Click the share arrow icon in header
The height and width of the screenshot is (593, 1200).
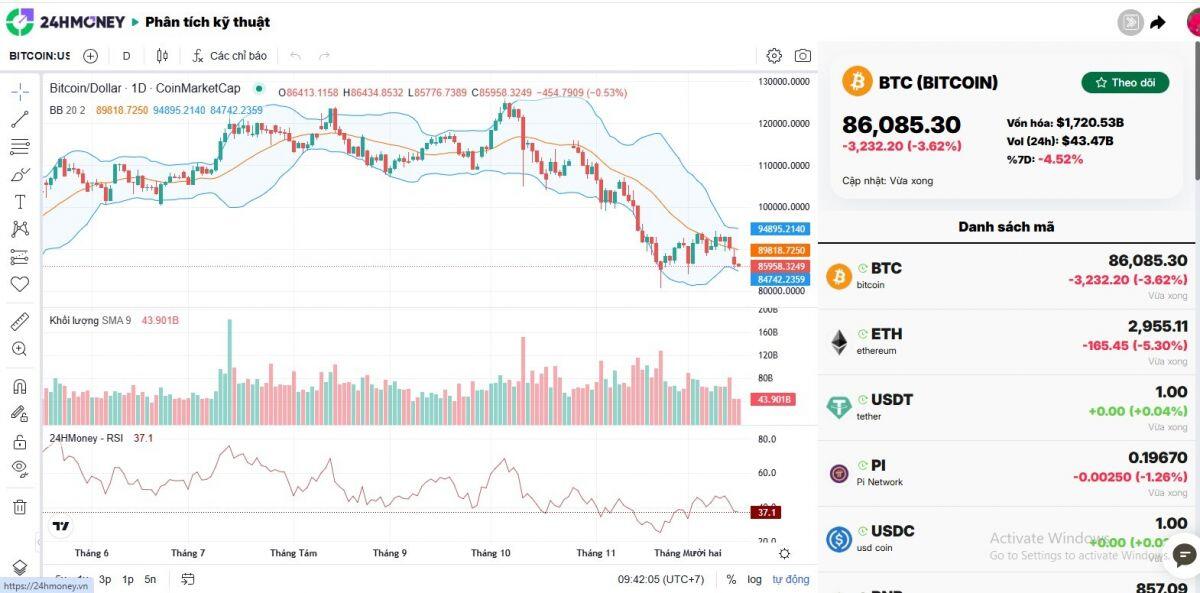coord(1158,22)
